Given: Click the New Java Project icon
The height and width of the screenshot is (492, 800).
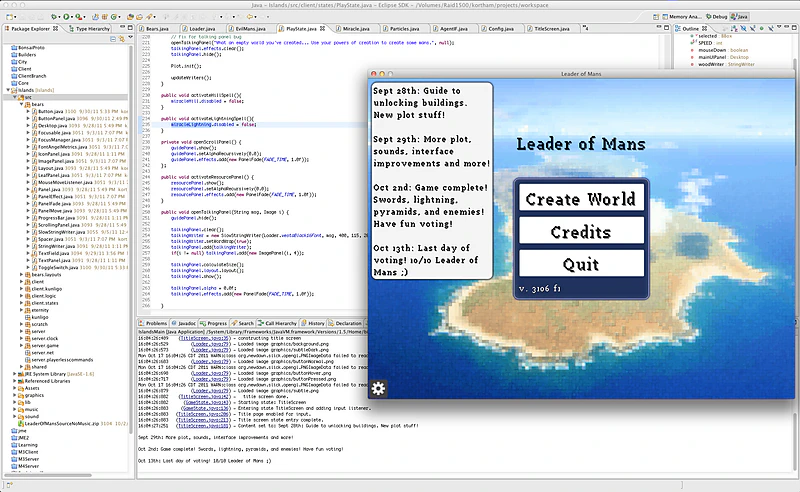Looking at the screenshot, I should point(95,17).
